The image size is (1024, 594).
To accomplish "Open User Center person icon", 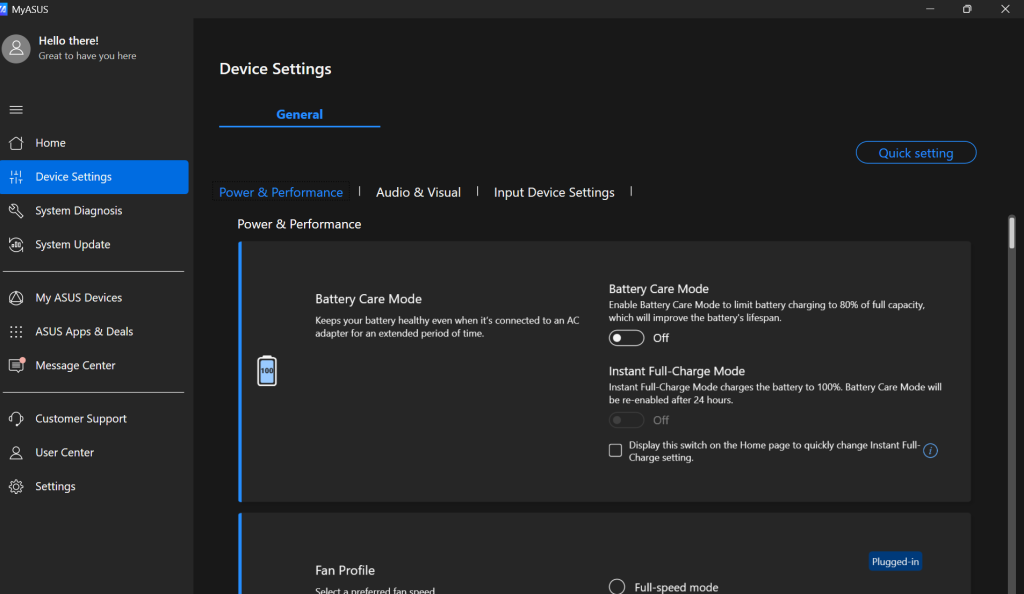I will click(x=16, y=453).
